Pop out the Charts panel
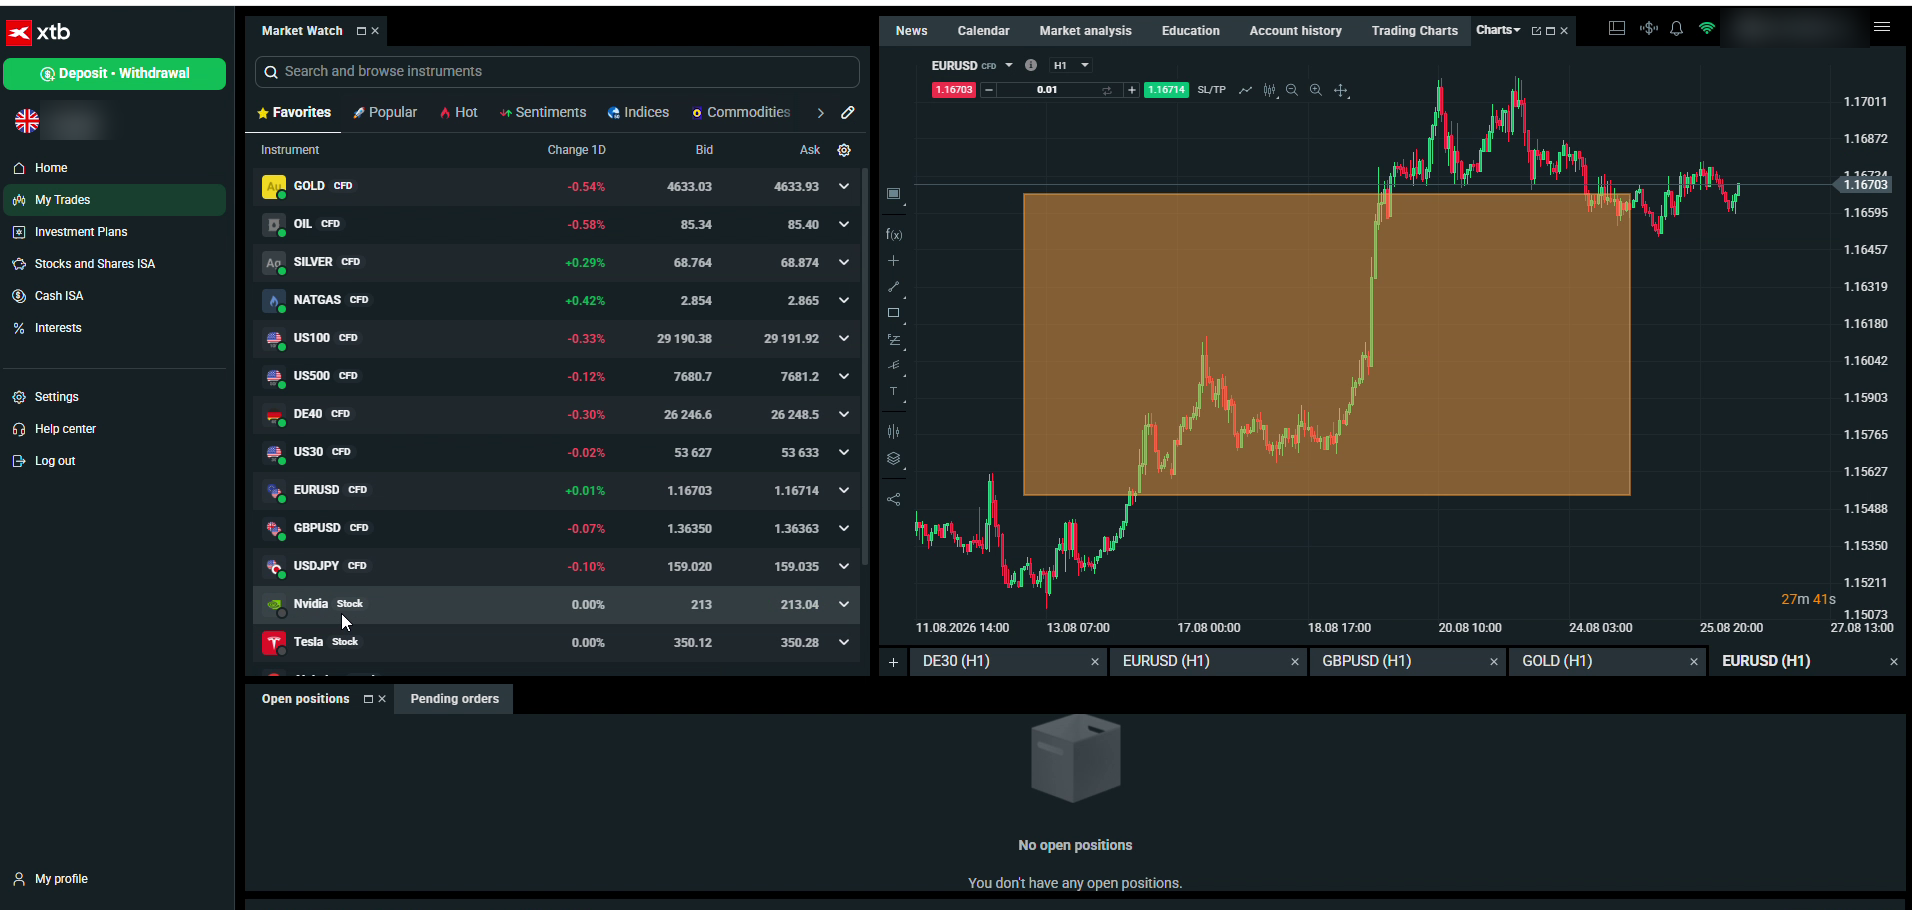 (1536, 31)
